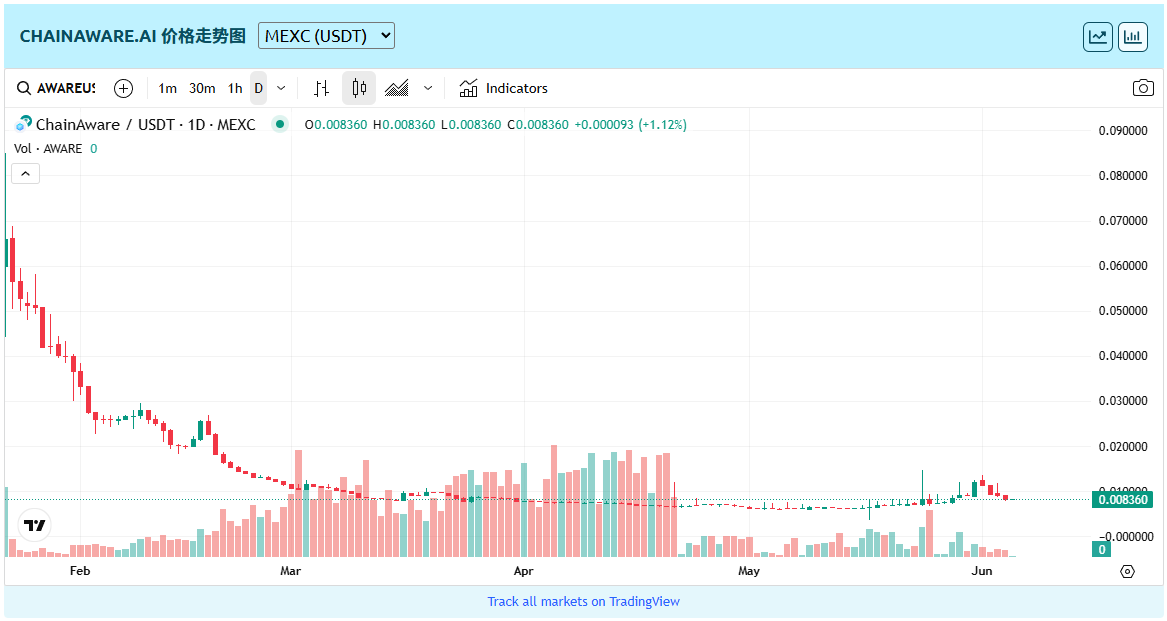
Task: Select 1m timeframe
Action: (167, 89)
